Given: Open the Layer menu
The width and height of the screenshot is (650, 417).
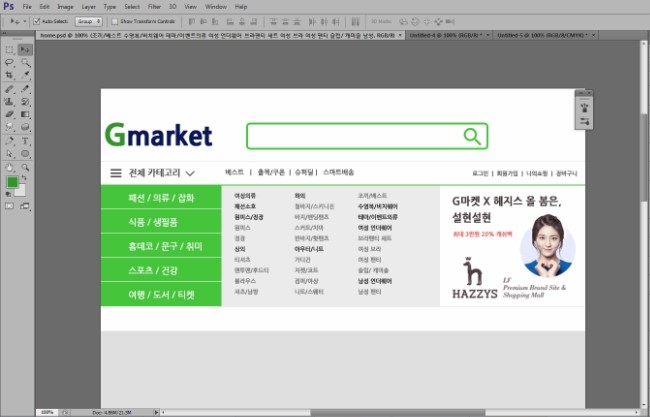Looking at the screenshot, I should (x=88, y=7).
